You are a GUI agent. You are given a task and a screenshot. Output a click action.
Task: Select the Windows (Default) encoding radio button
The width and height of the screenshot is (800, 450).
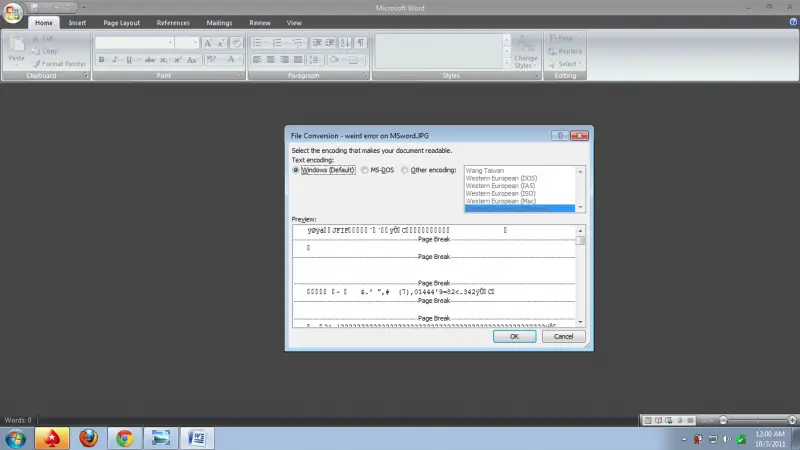click(x=295, y=170)
